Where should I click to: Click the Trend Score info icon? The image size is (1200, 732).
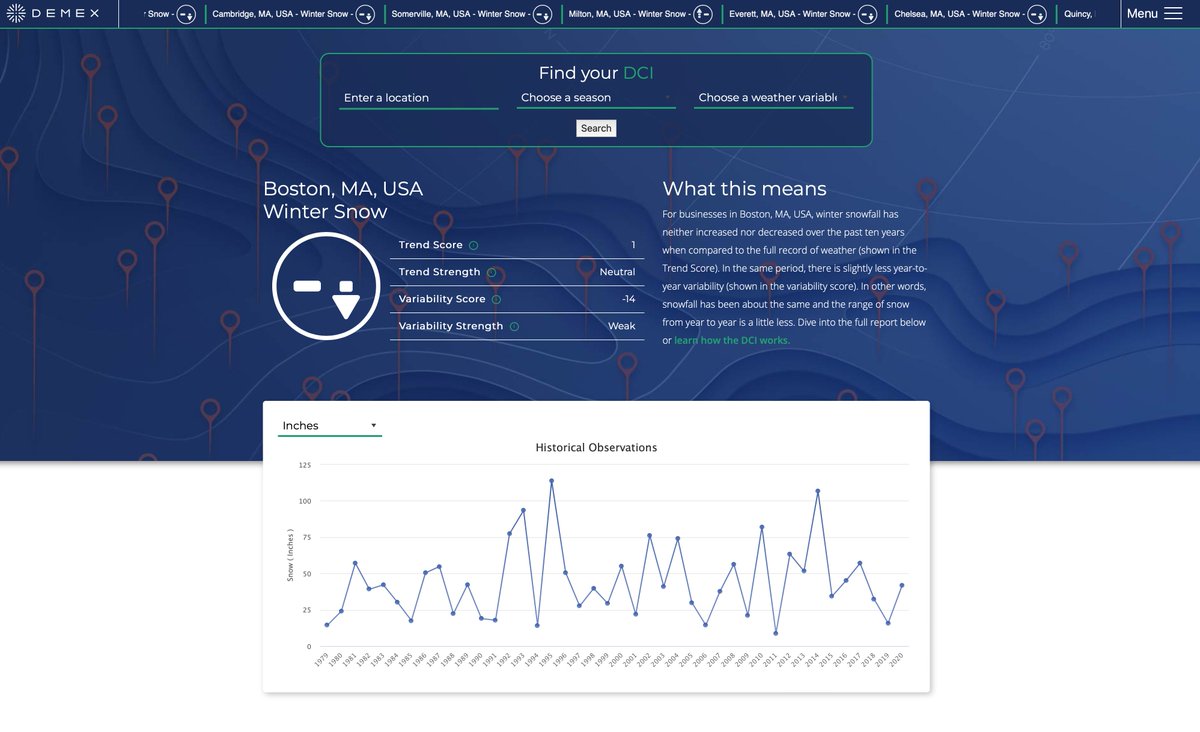pos(474,245)
